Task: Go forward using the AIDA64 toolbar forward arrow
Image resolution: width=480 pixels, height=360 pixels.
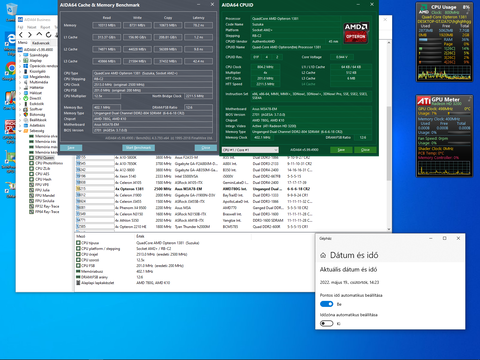Action: (30, 35)
